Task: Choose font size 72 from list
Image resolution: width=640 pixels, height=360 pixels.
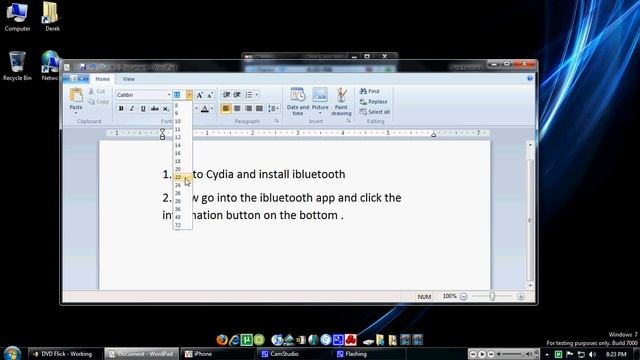Action: [182, 225]
